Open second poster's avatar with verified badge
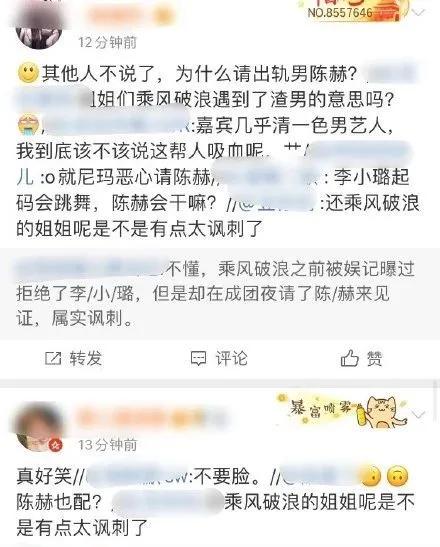Screen dimensions: 440x547 pos(39,426)
